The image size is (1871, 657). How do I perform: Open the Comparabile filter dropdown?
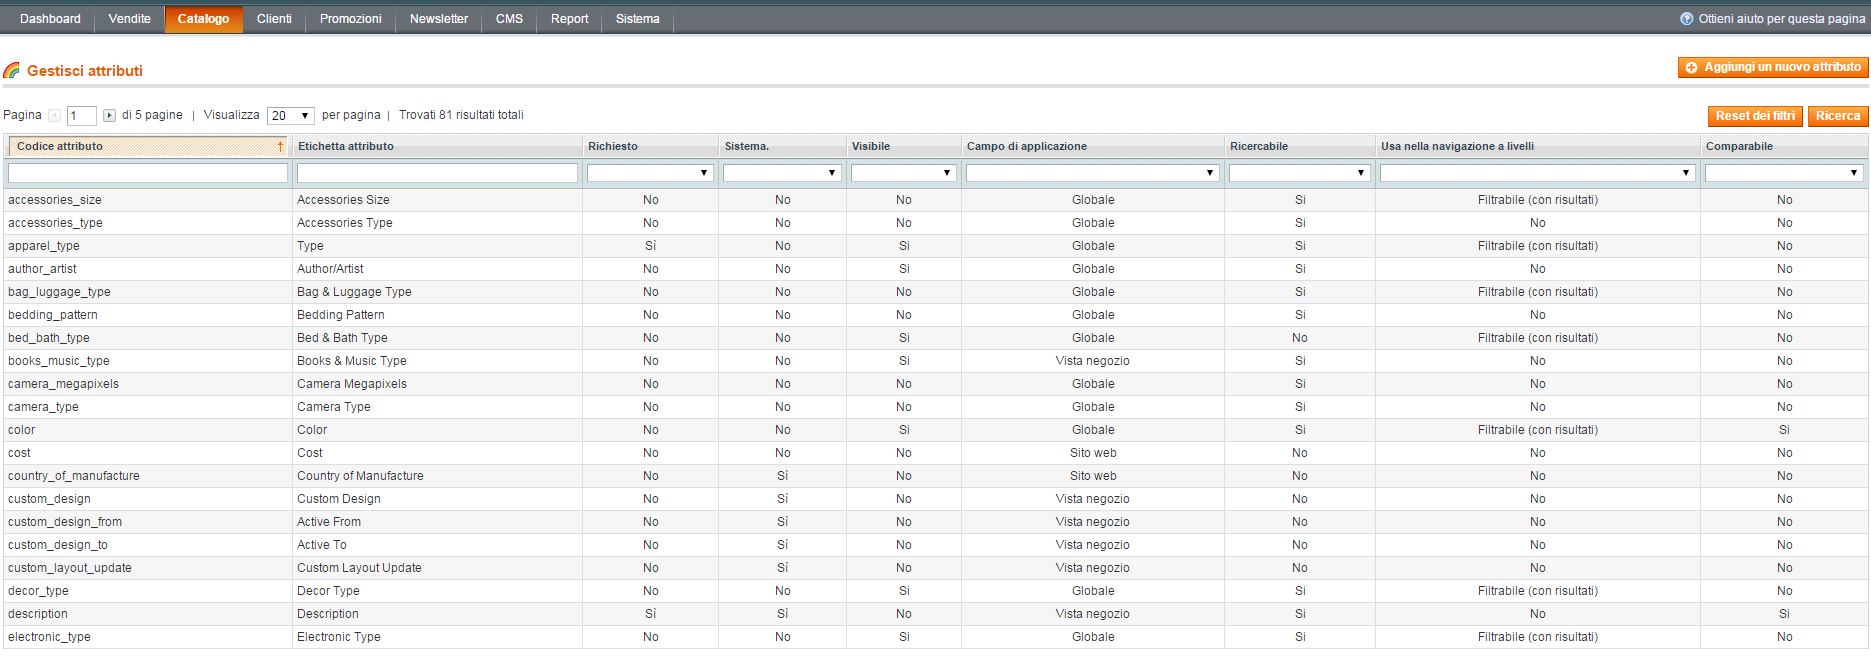pyautogui.click(x=1784, y=173)
